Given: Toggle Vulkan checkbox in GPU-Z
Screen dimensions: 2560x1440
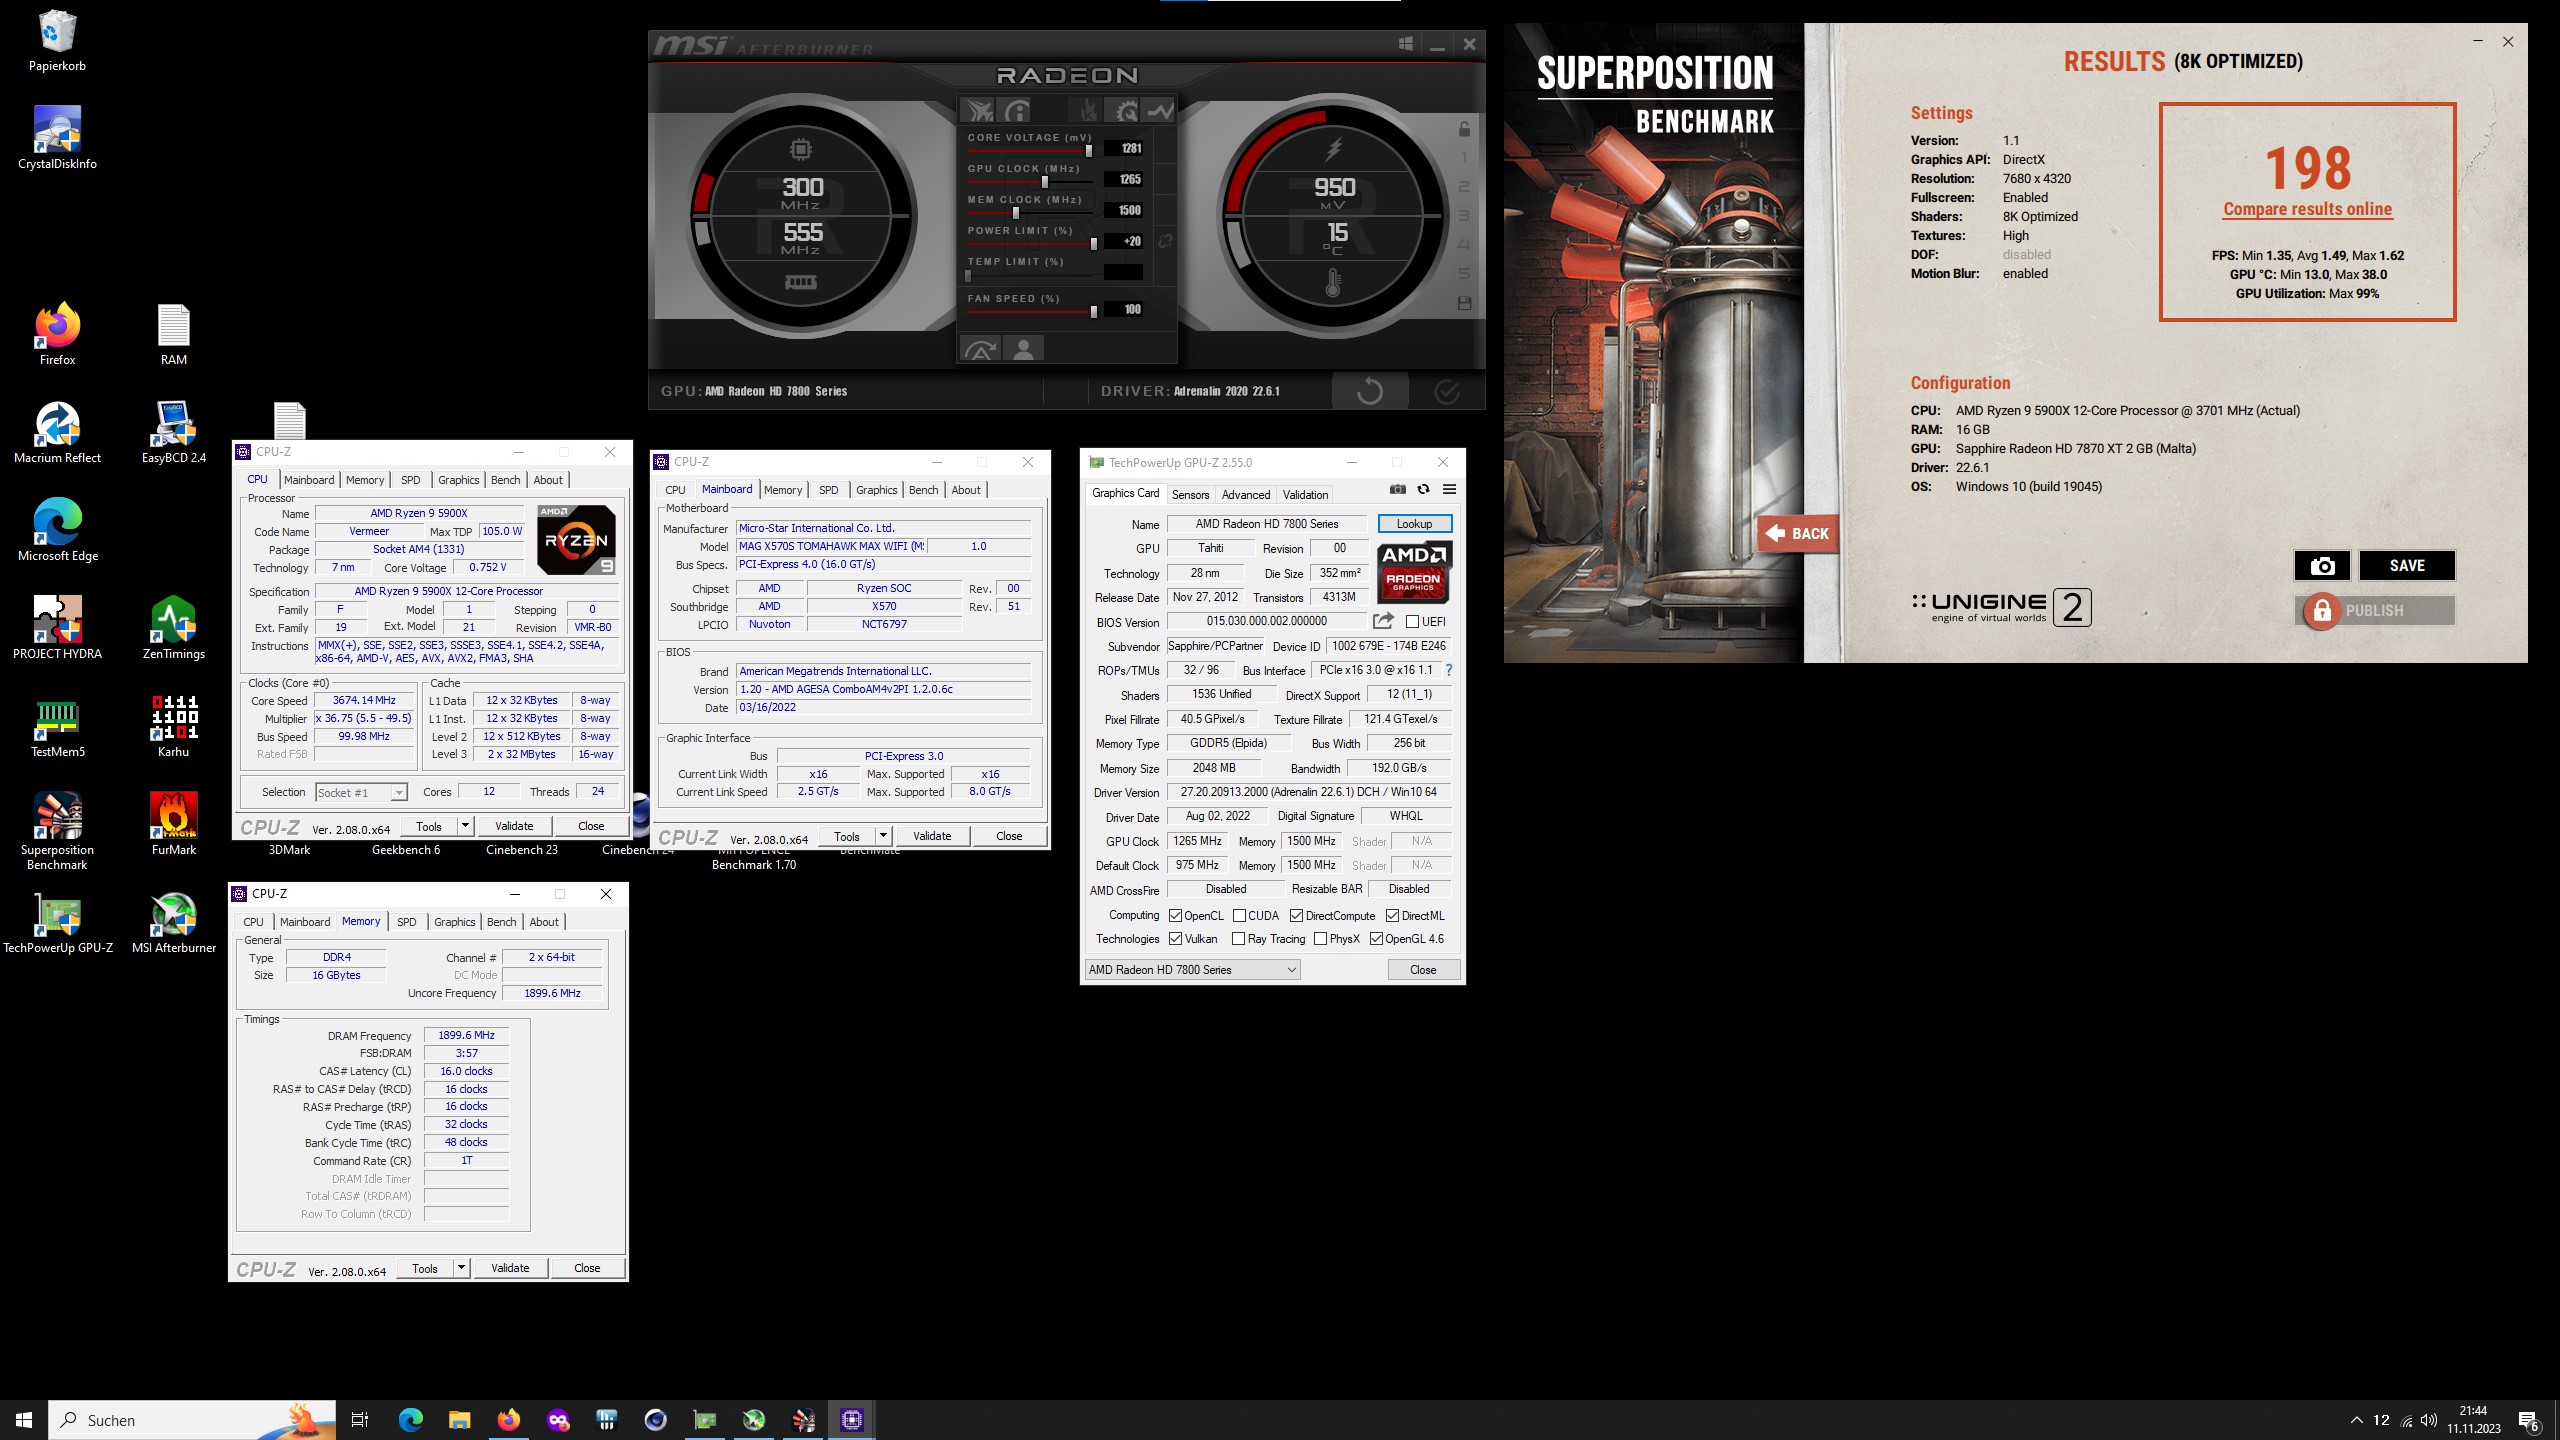Looking at the screenshot, I should [1176, 939].
